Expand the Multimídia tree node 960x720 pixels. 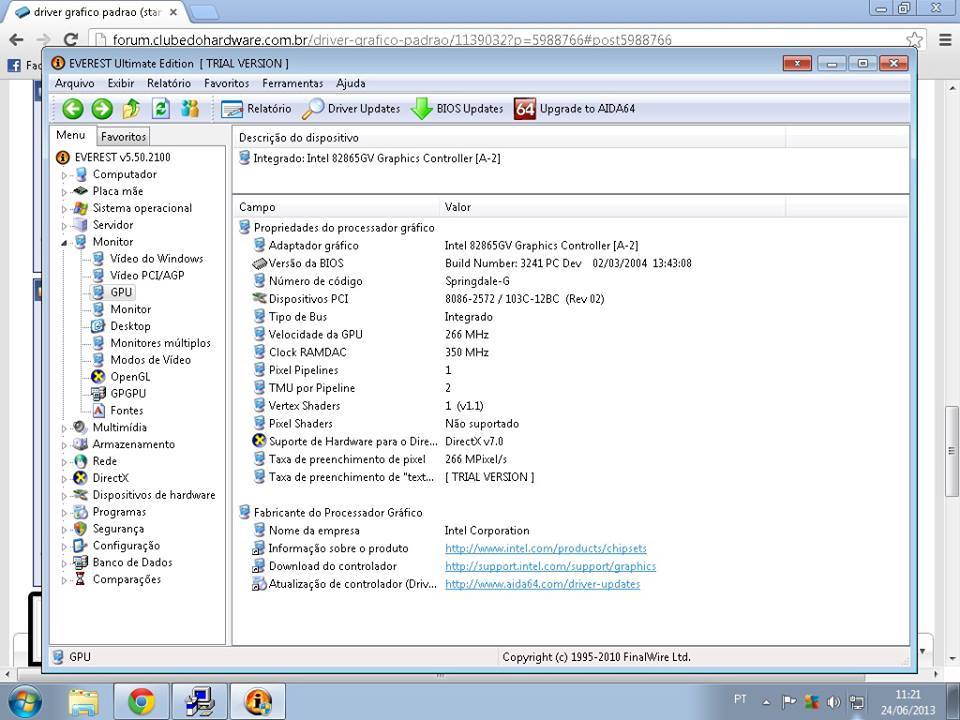tap(64, 428)
